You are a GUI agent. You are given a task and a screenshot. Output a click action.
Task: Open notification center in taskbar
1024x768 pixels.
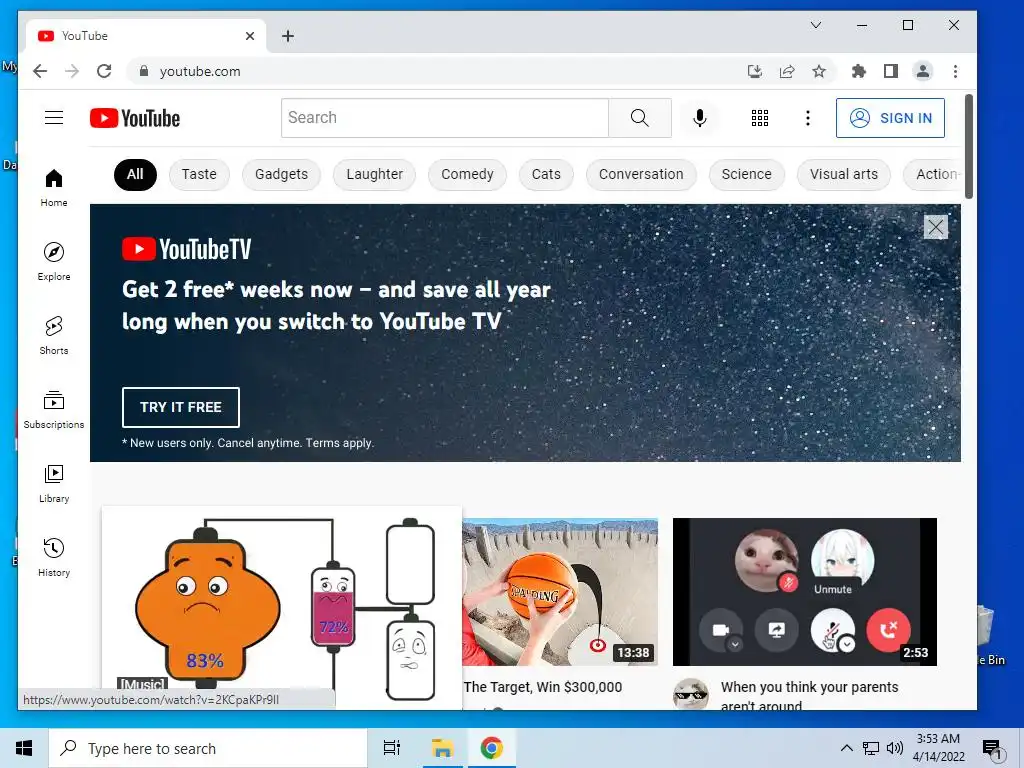[992, 750]
